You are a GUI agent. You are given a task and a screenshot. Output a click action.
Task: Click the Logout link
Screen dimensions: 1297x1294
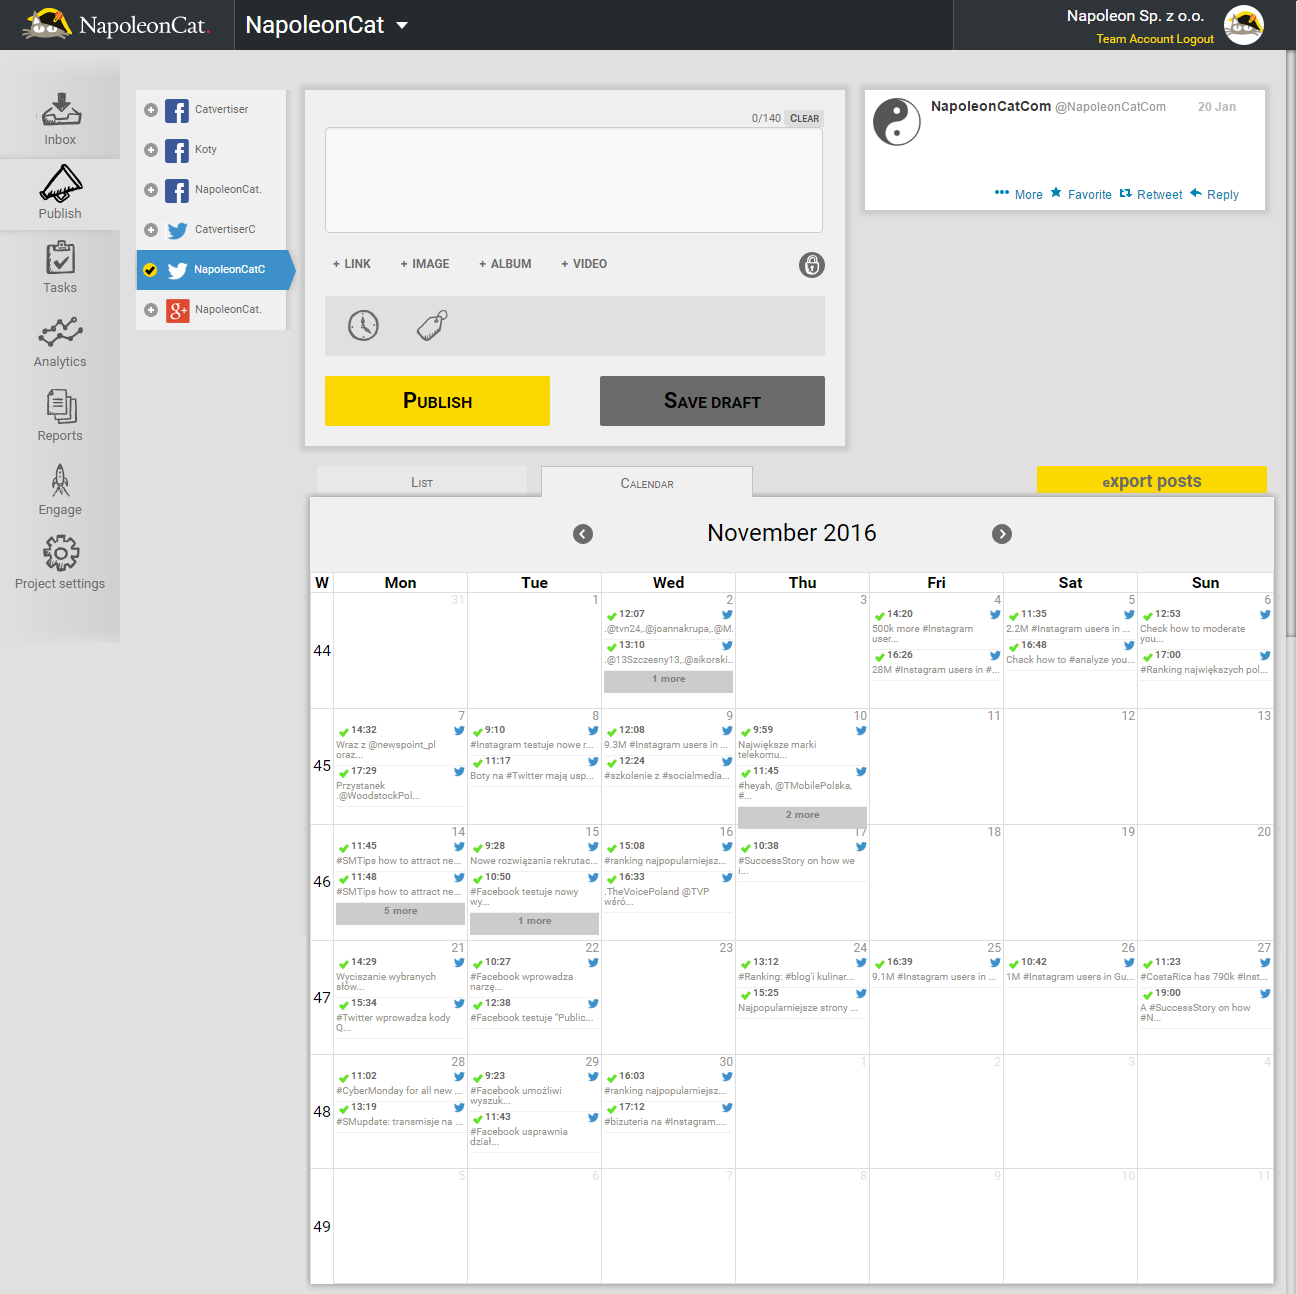tap(1195, 39)
